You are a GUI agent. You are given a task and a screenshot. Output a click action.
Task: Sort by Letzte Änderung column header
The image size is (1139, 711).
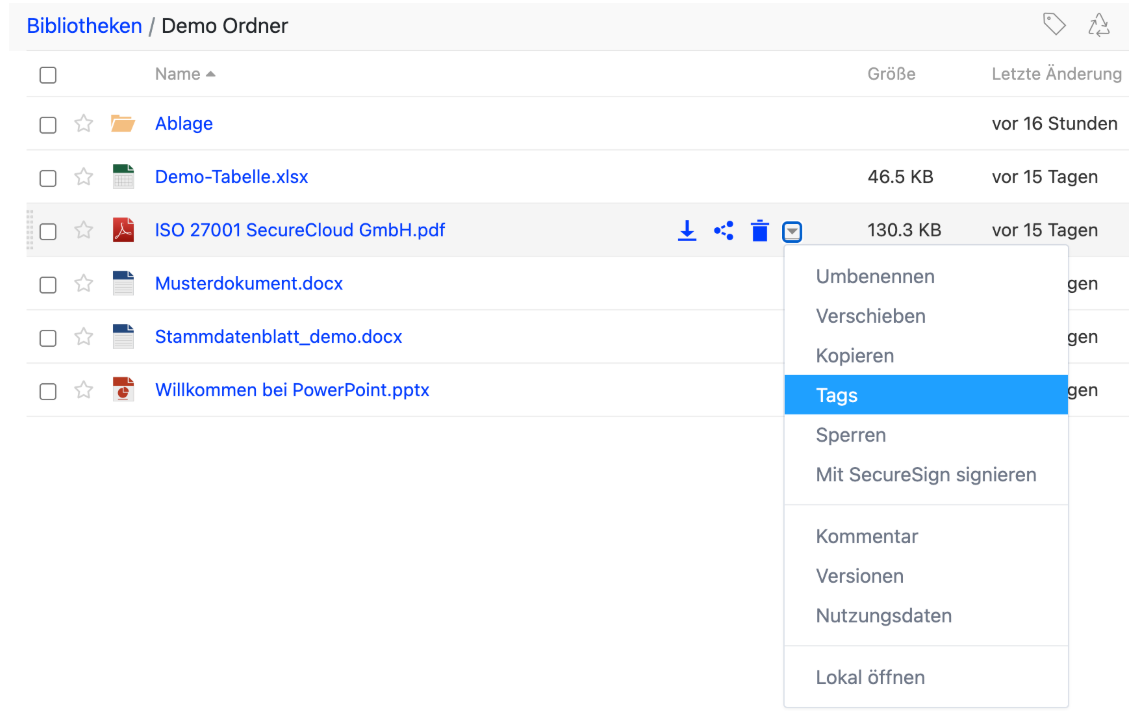(1056, 74)
